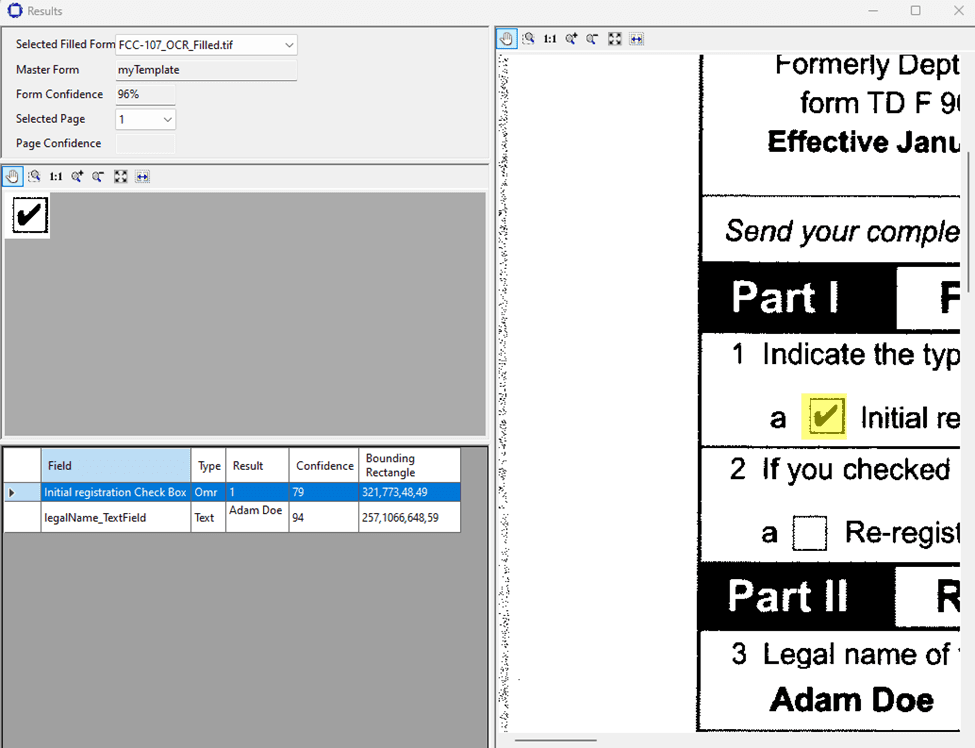
Task: Click fit-to-width icon in the field image toolbar
Action: 142,176
